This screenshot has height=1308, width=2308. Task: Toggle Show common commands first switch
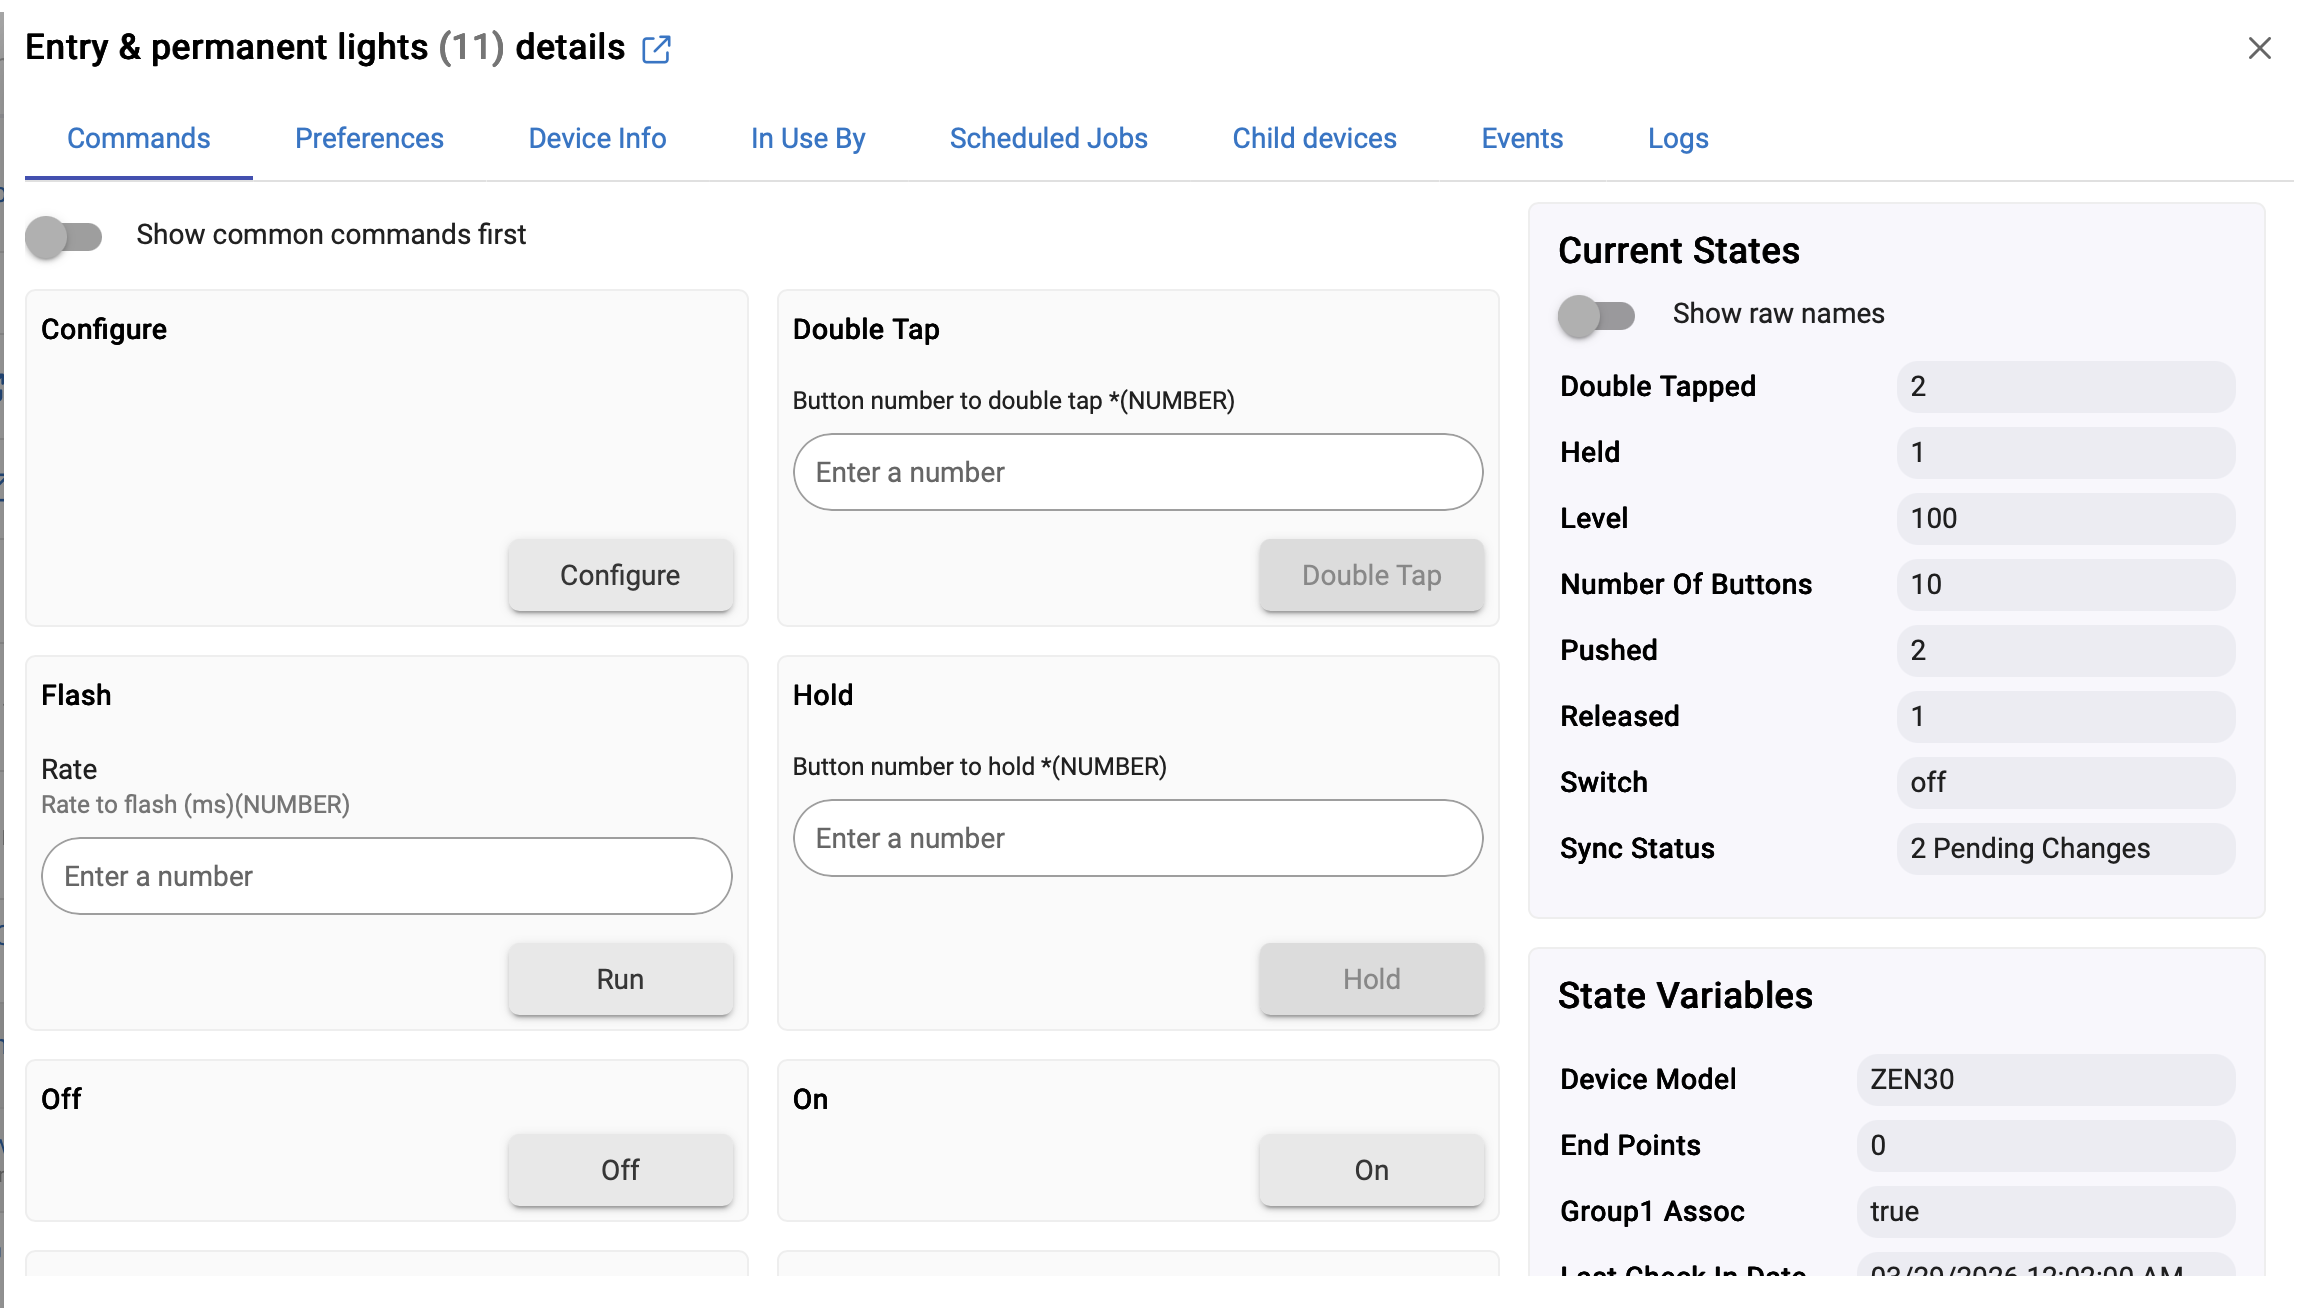click(64, 237)
